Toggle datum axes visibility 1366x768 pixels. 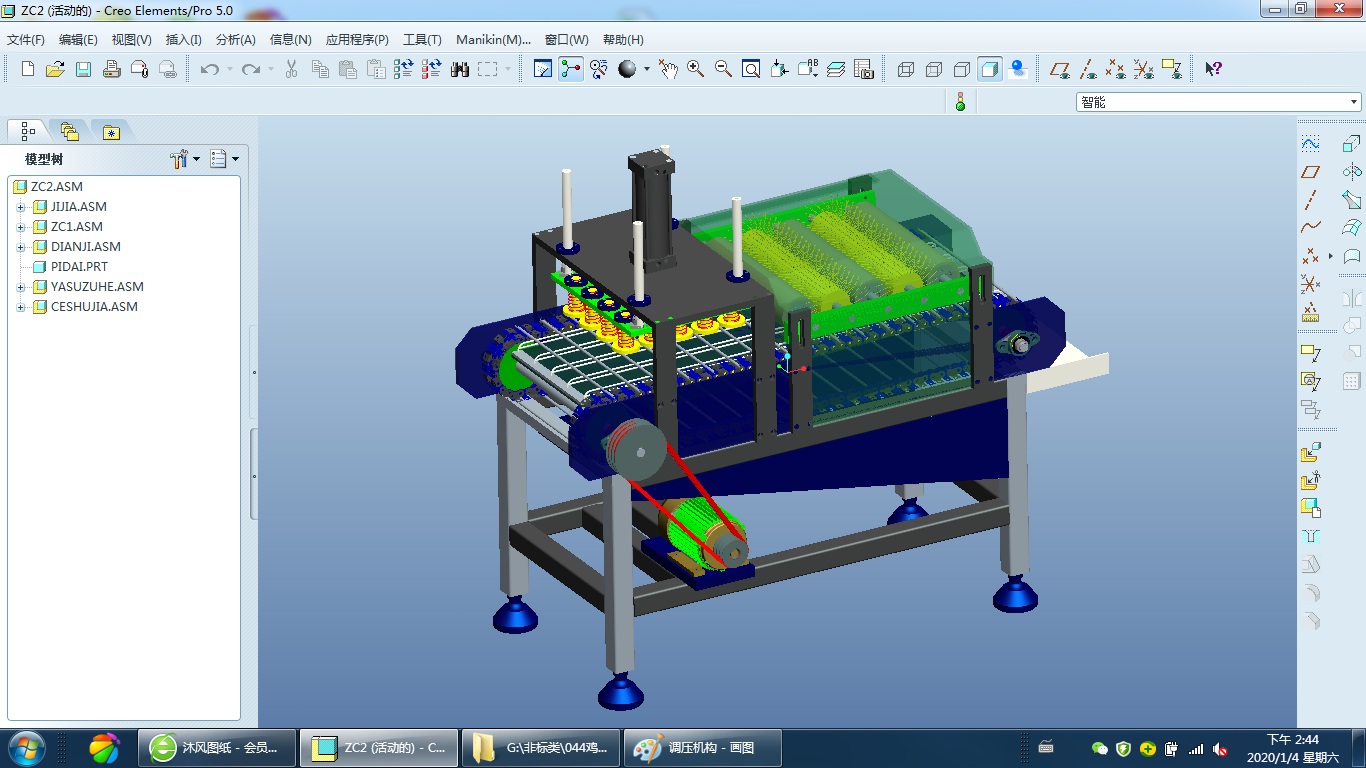click(1087, 69)
